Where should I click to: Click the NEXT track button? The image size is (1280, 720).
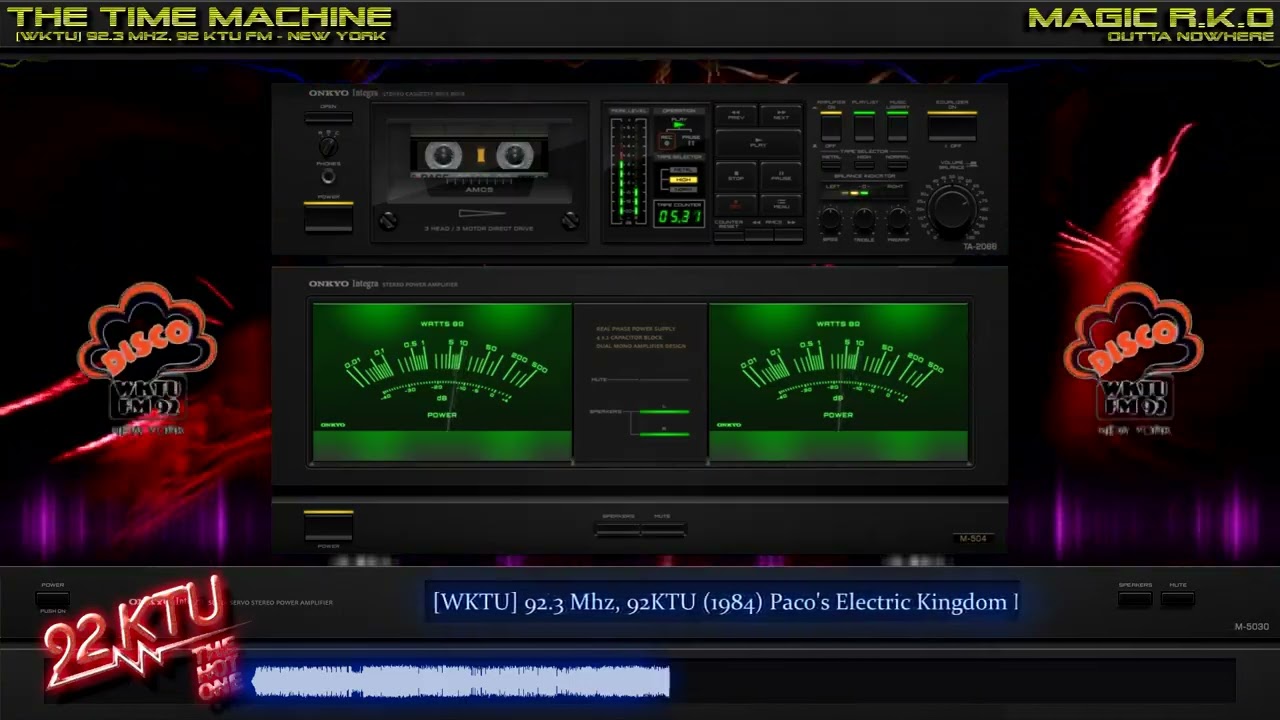coord(781,116)
